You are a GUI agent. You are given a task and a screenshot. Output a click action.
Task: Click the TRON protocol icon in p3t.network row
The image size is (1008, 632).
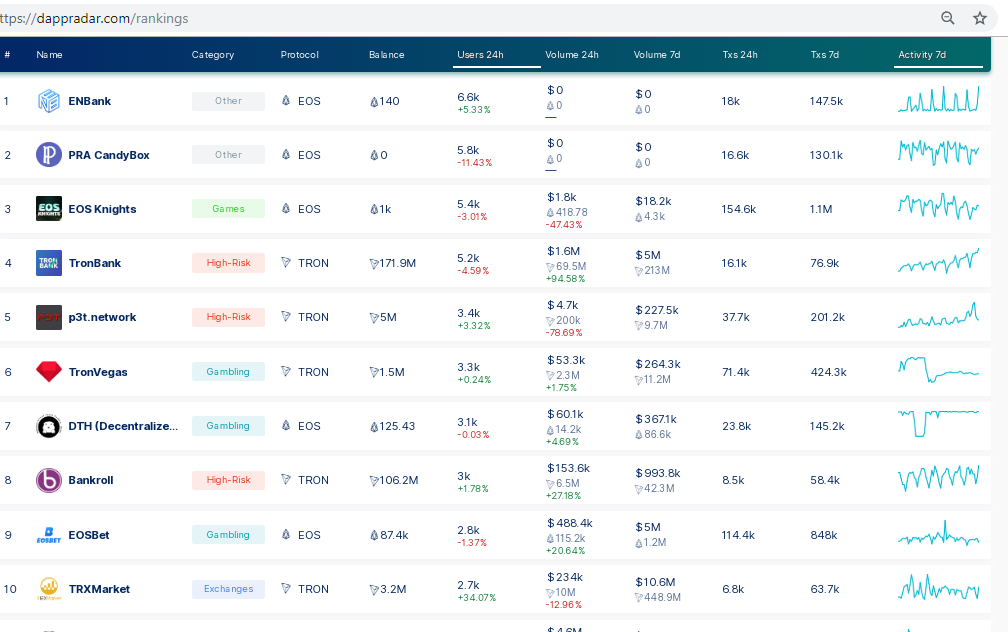(286, 316)
